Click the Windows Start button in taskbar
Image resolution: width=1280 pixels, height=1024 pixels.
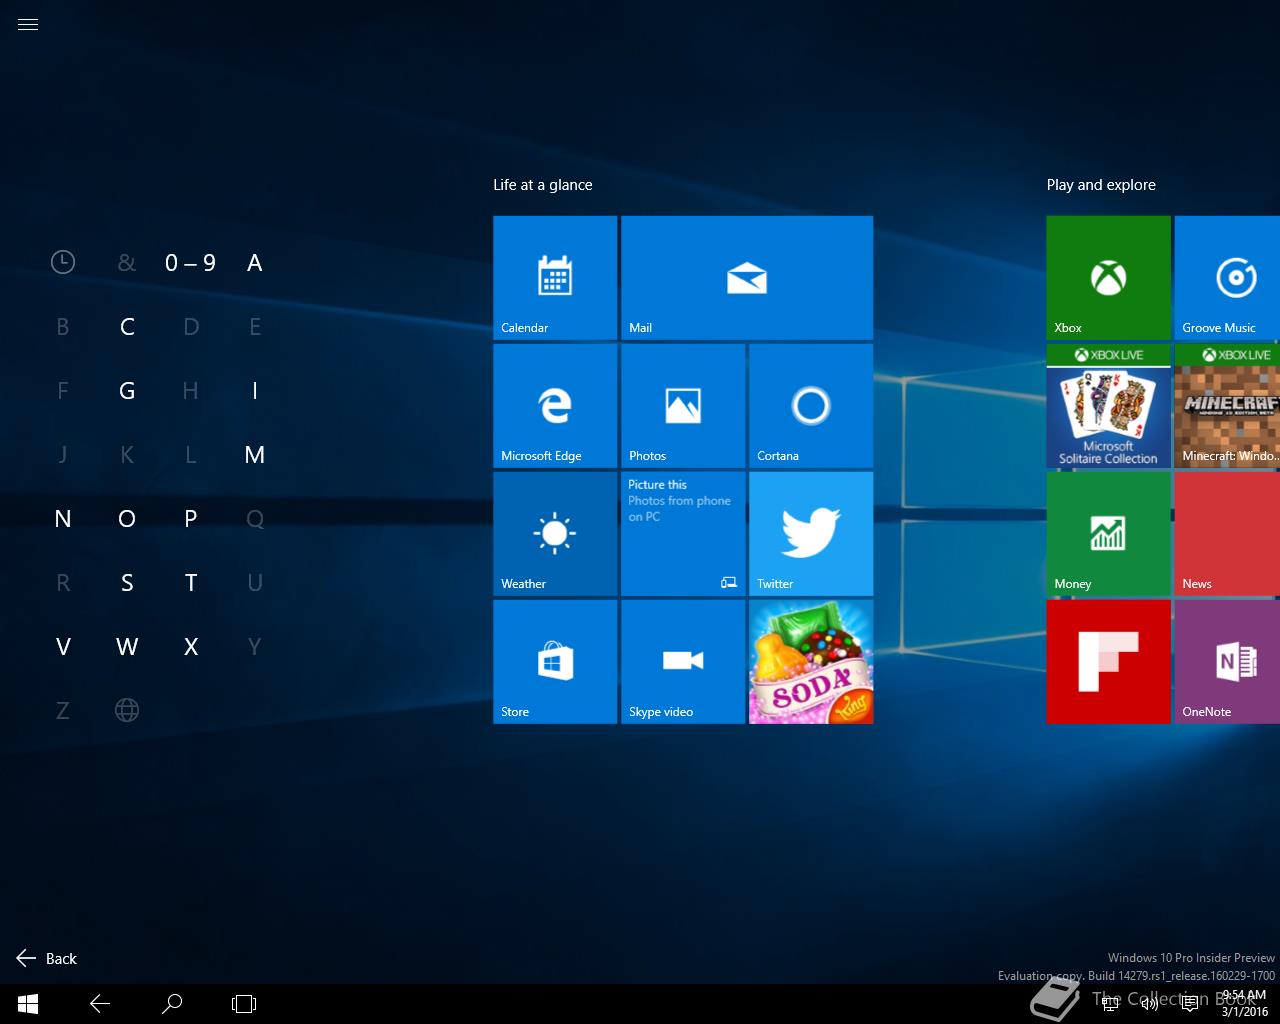point(28,1004)
